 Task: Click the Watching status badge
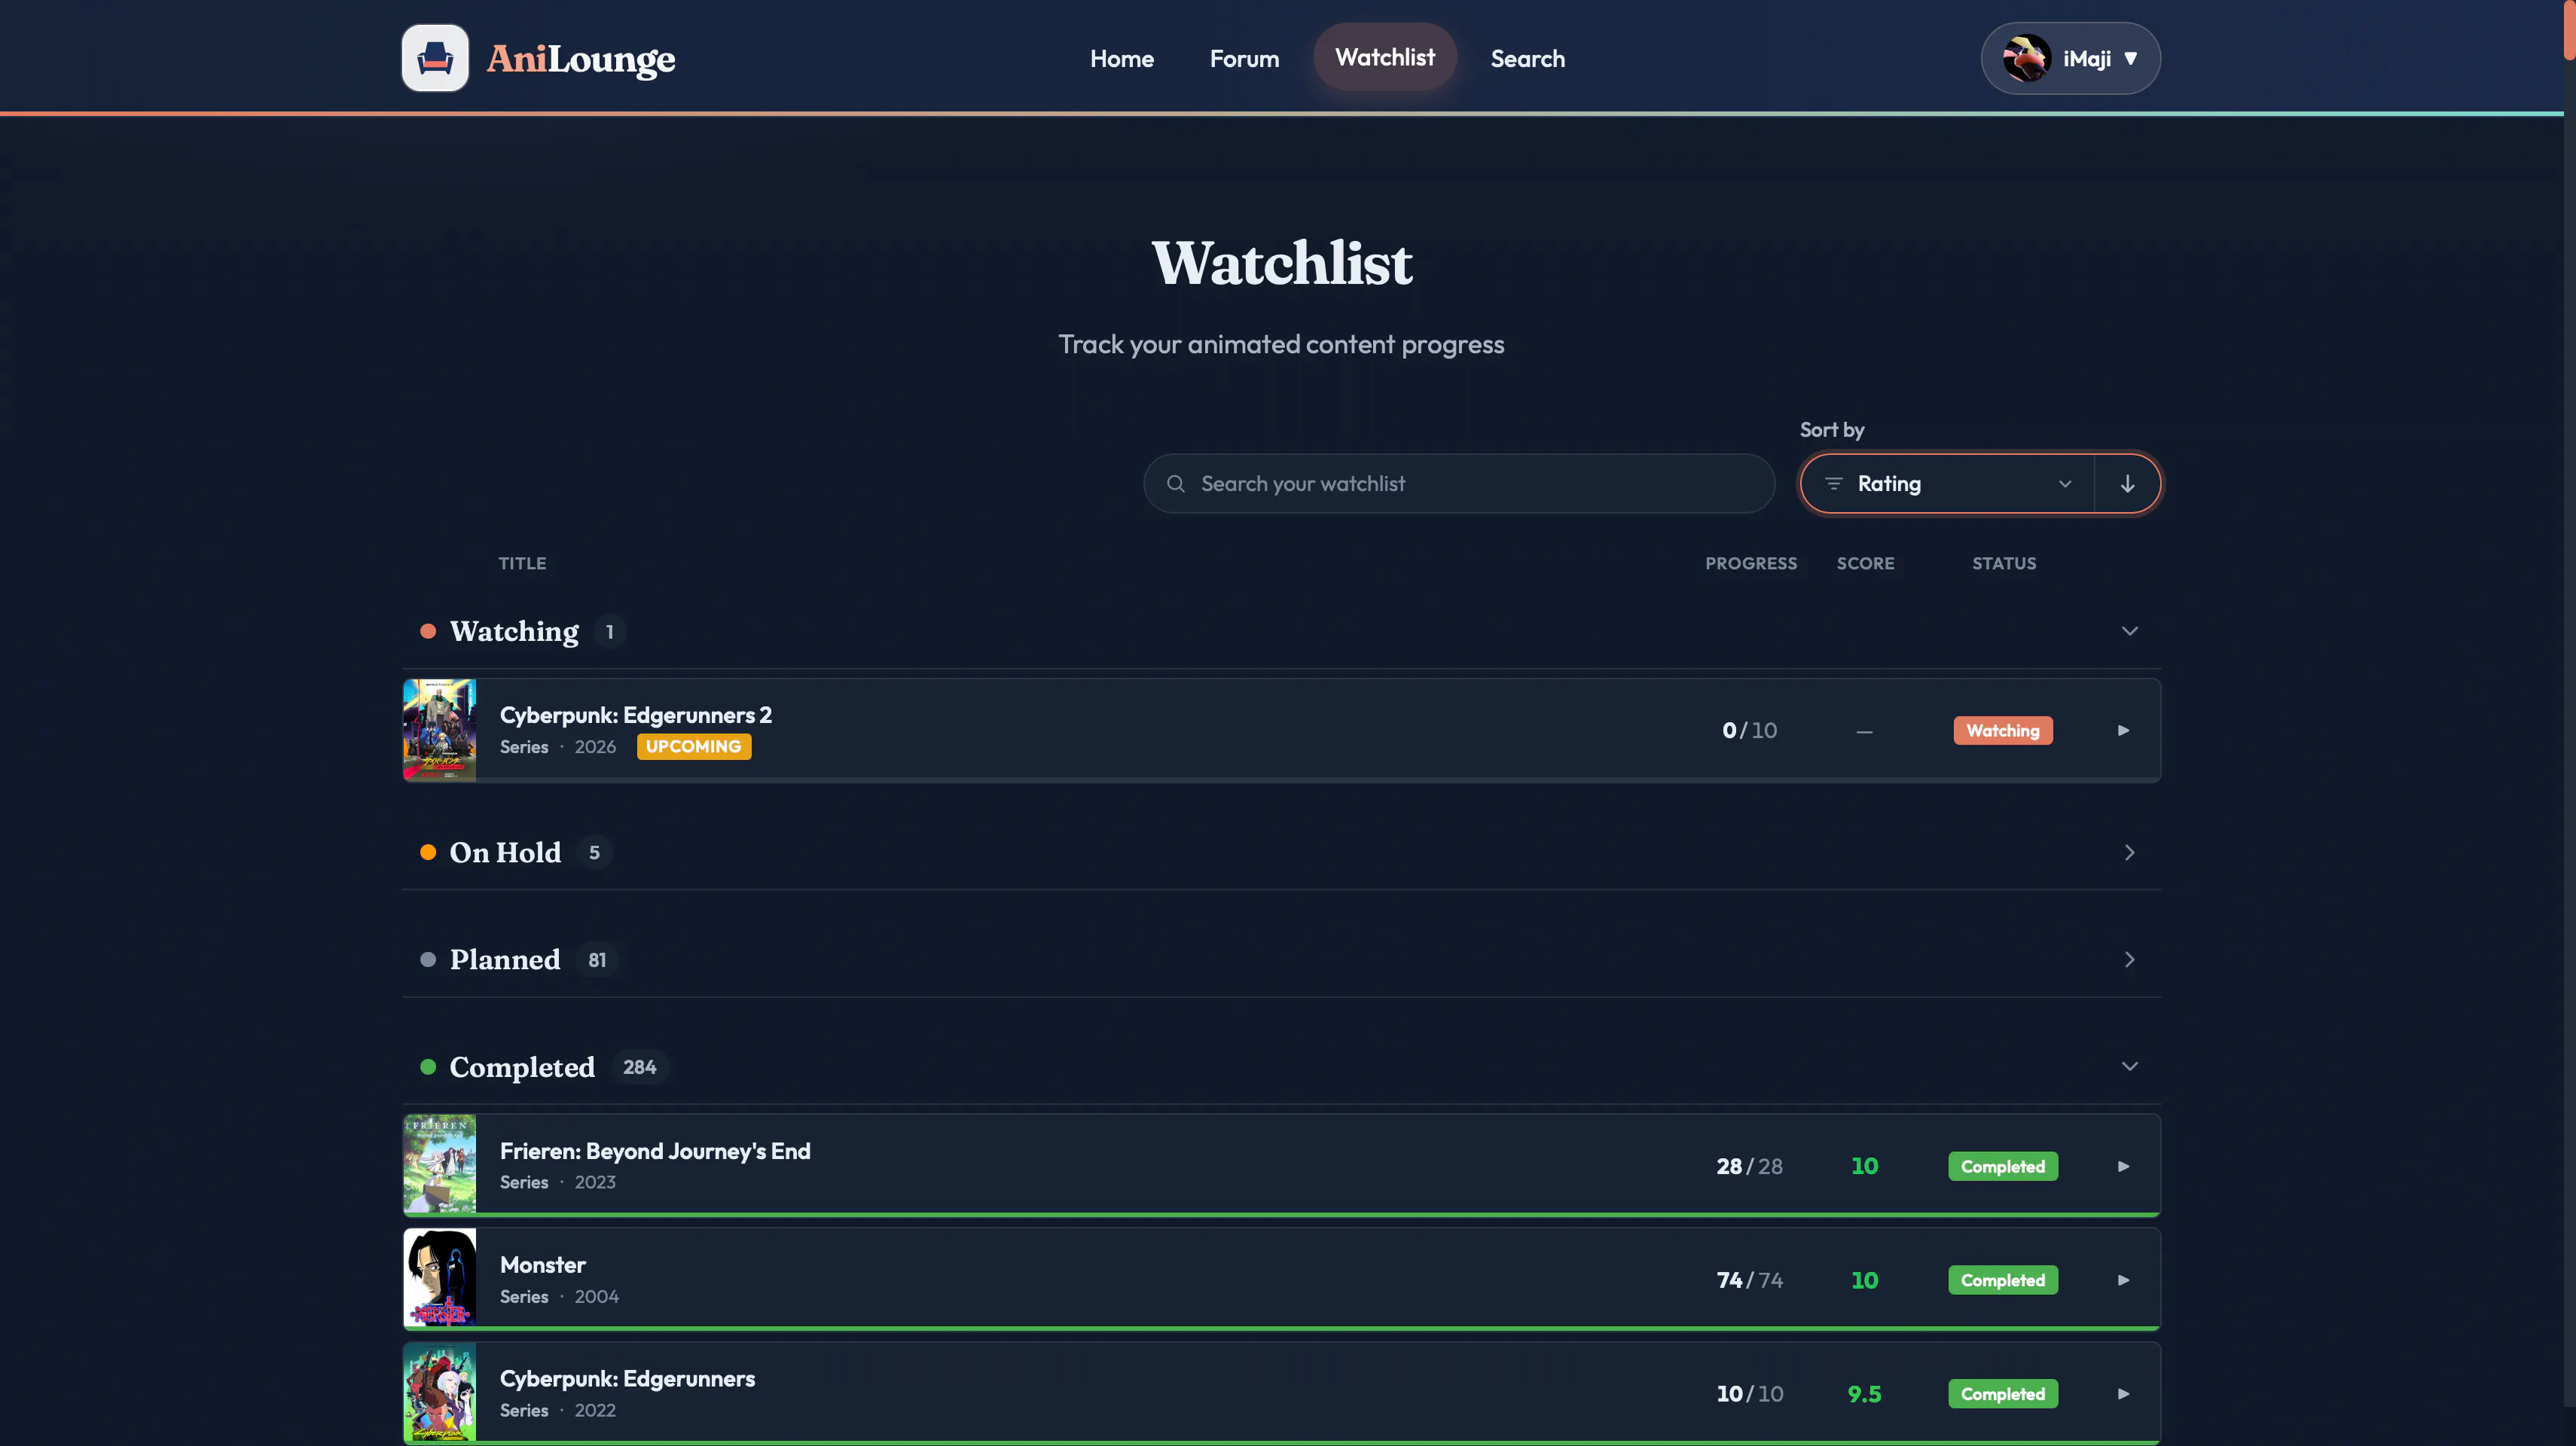(2002, 731)
